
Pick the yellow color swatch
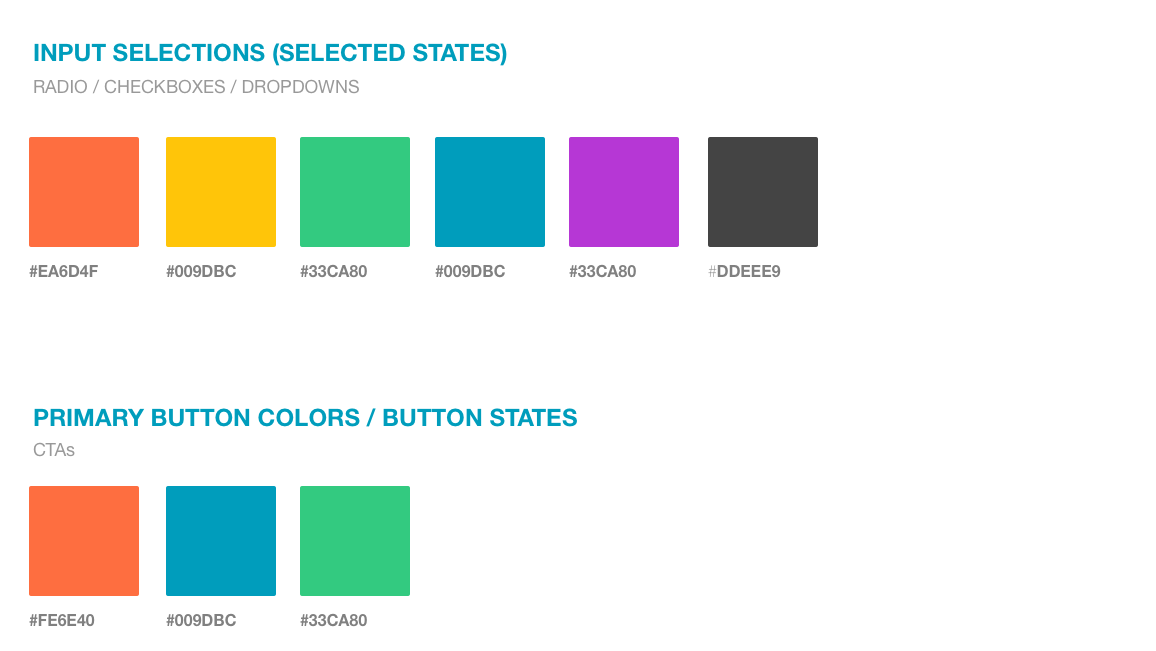click(x=221, y=192)
